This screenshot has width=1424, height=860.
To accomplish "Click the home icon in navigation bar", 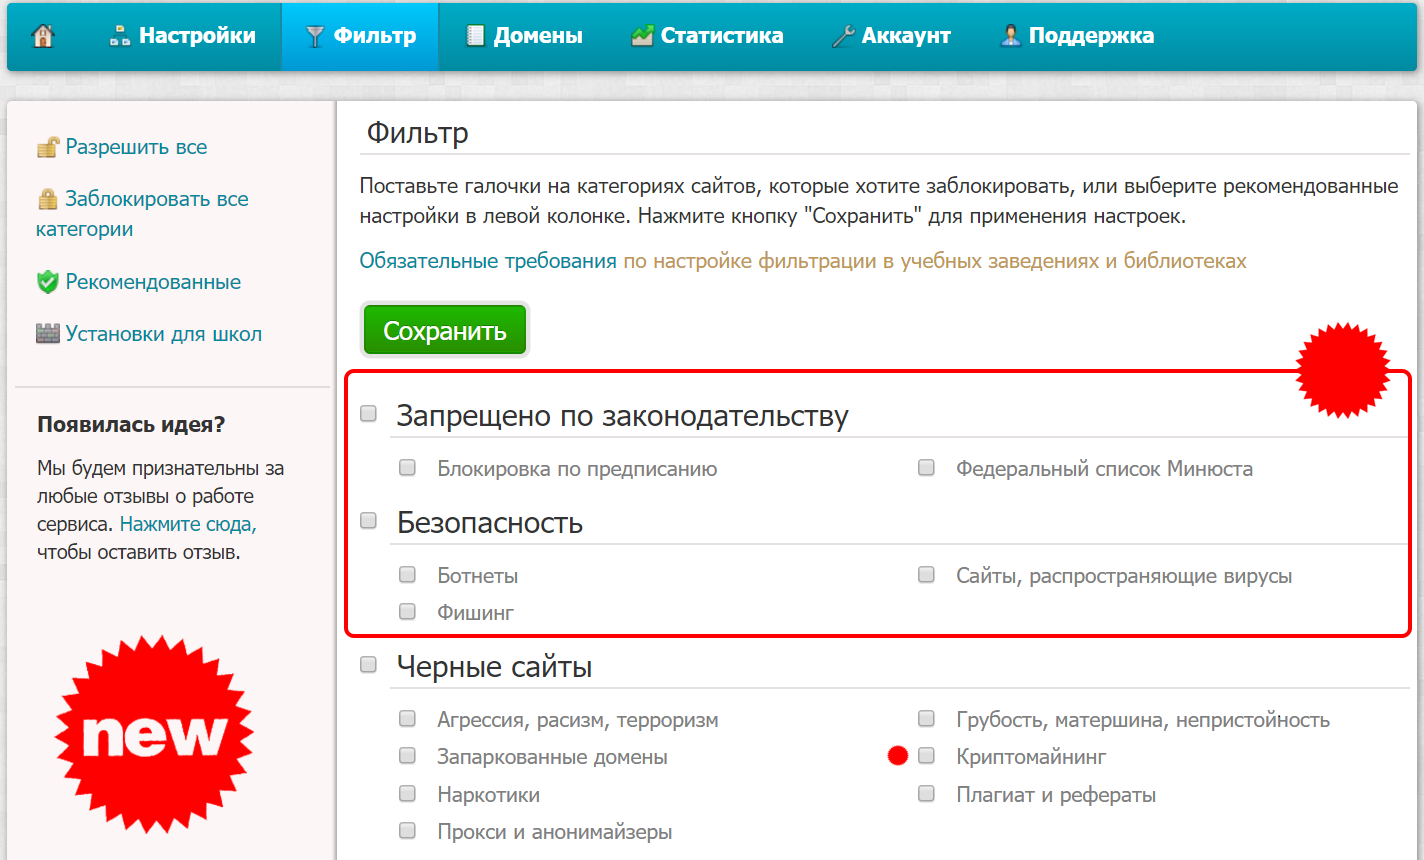I will click(43, 36).
